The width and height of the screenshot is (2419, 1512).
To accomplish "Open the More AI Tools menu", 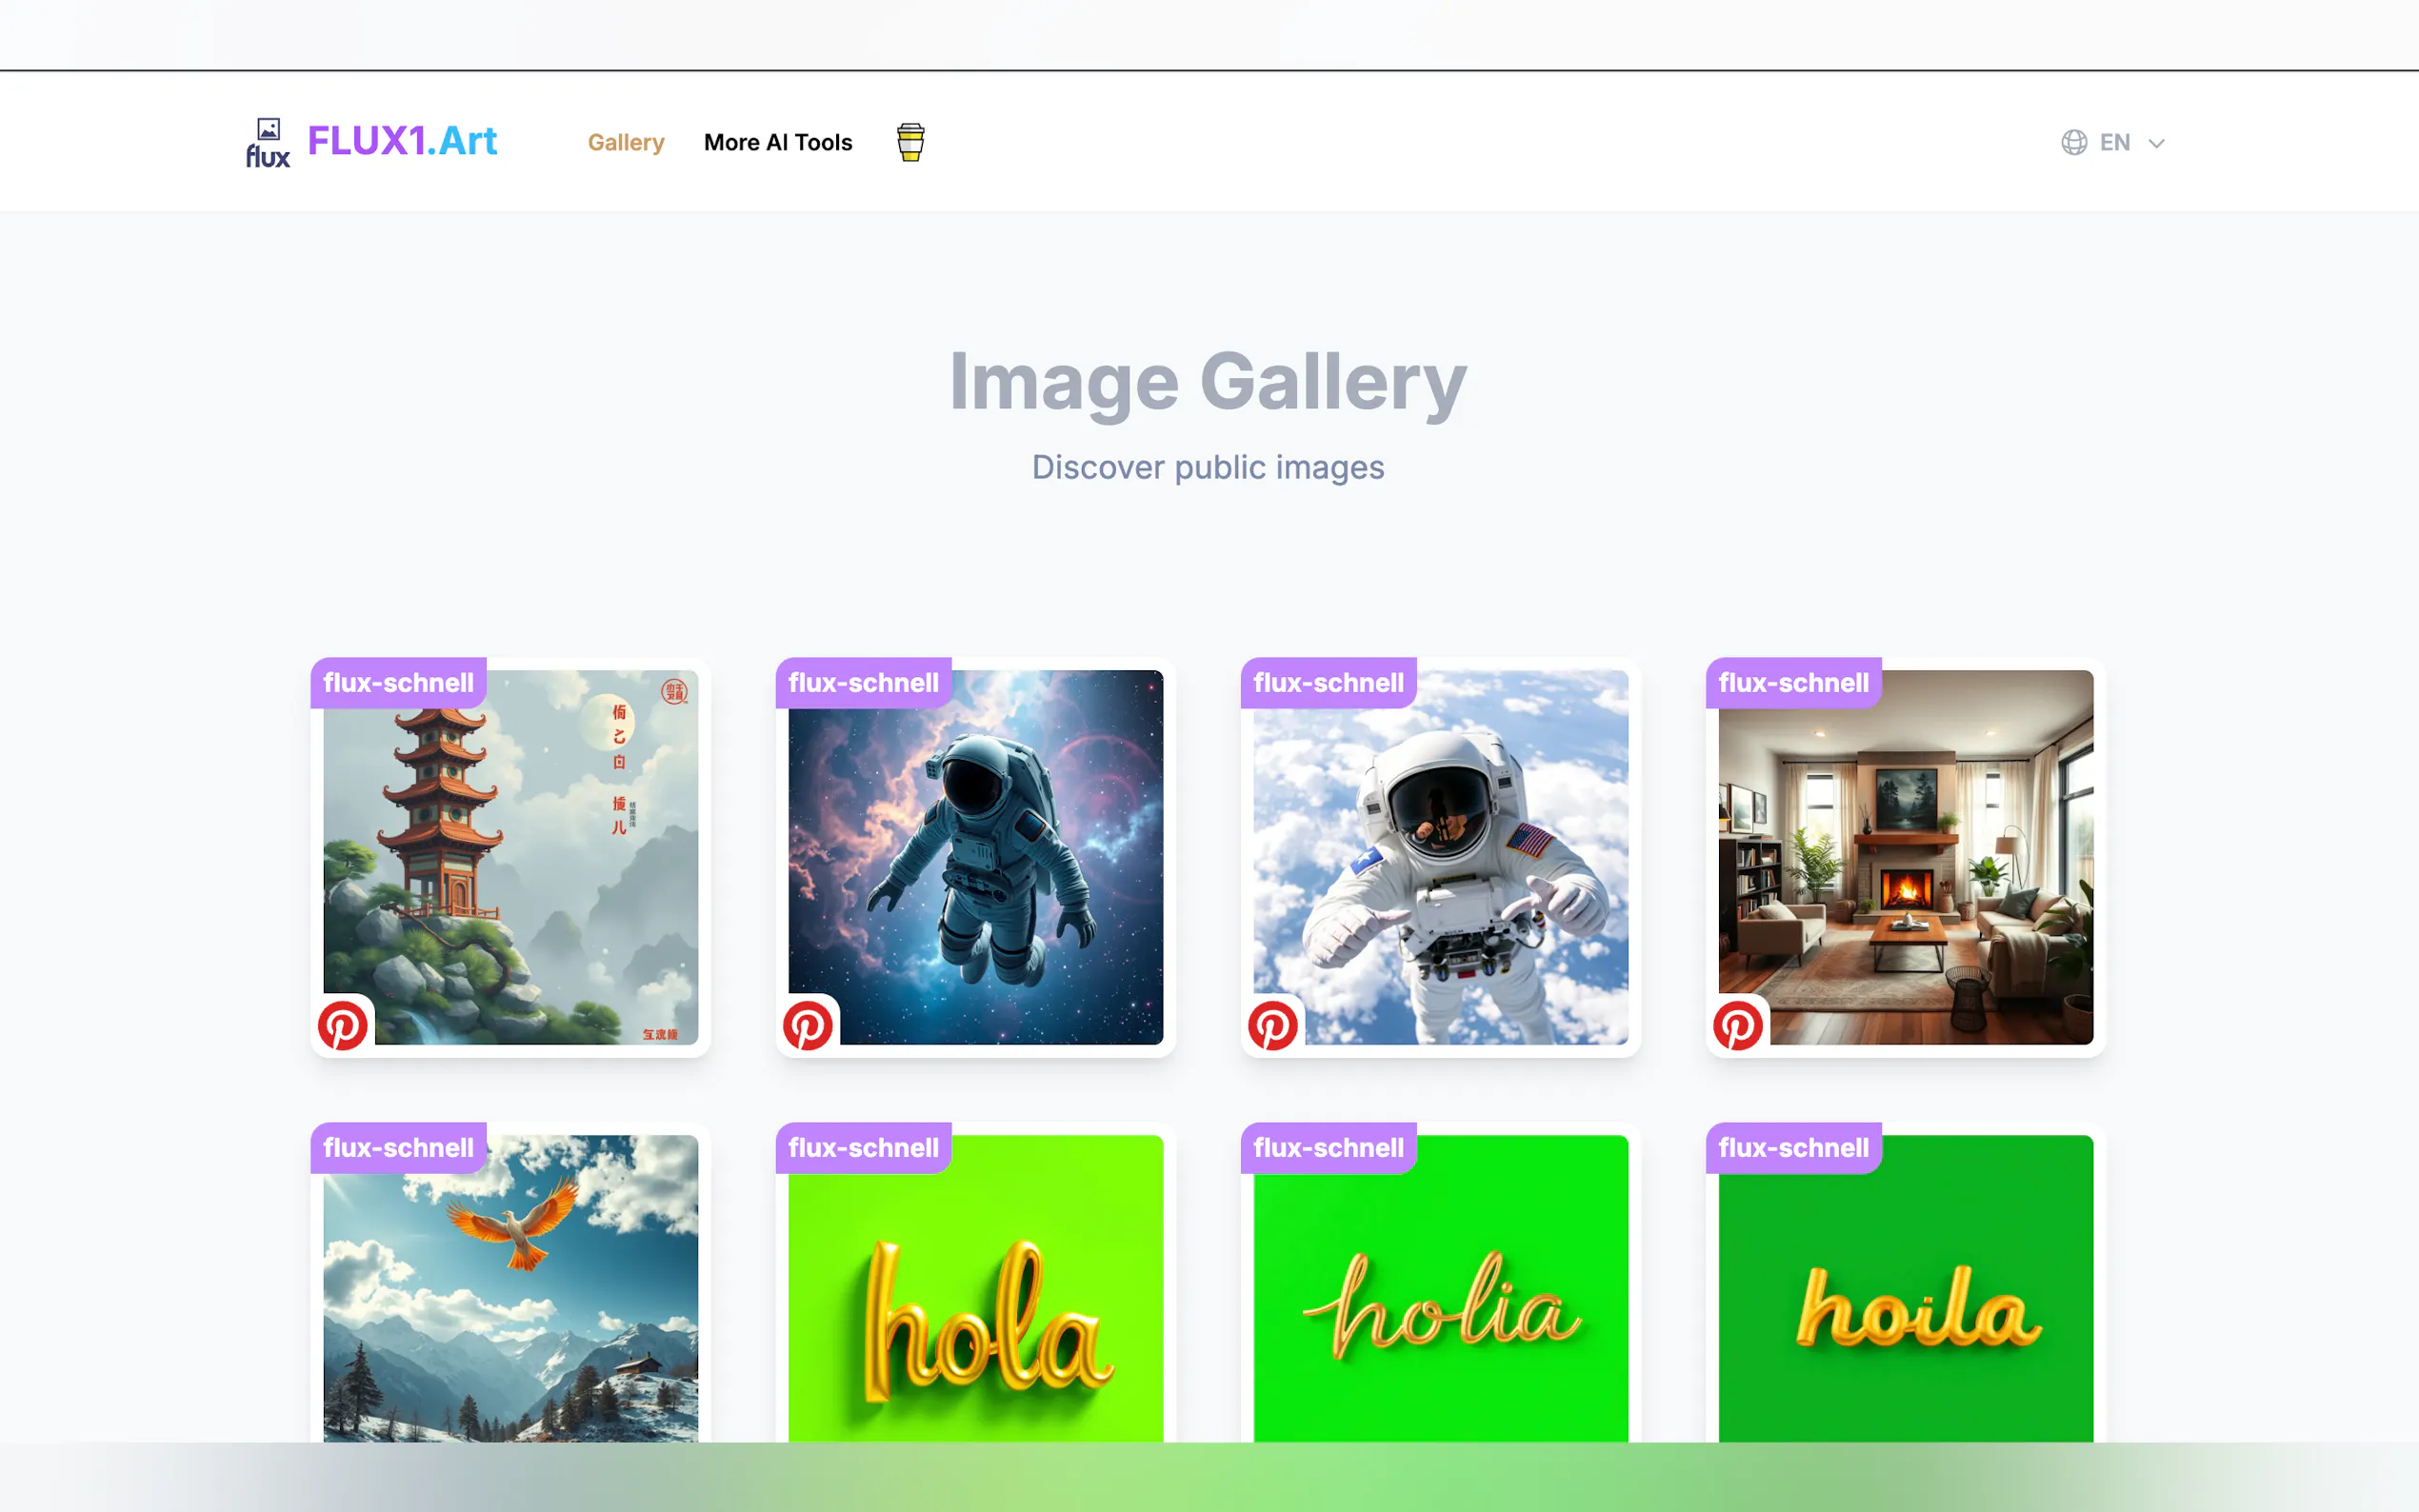I will point(778,142).
